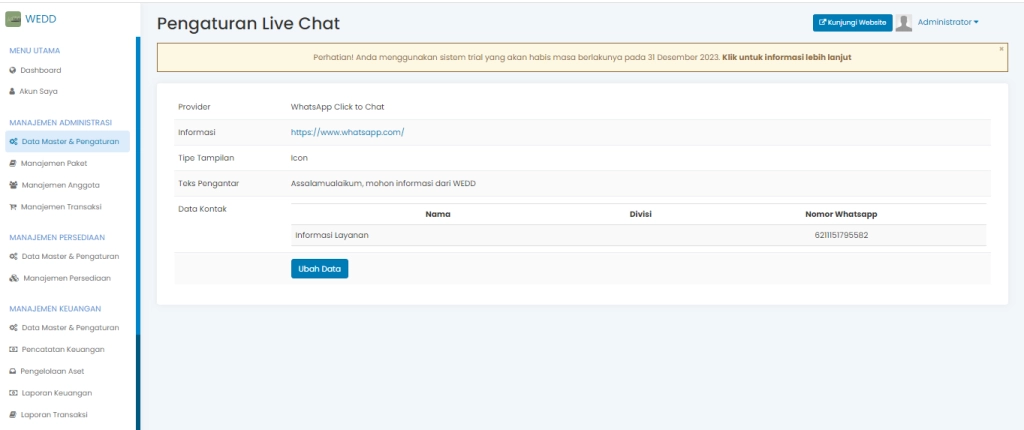Open Laporan Transaksi in sidebar

pos(64,415)
